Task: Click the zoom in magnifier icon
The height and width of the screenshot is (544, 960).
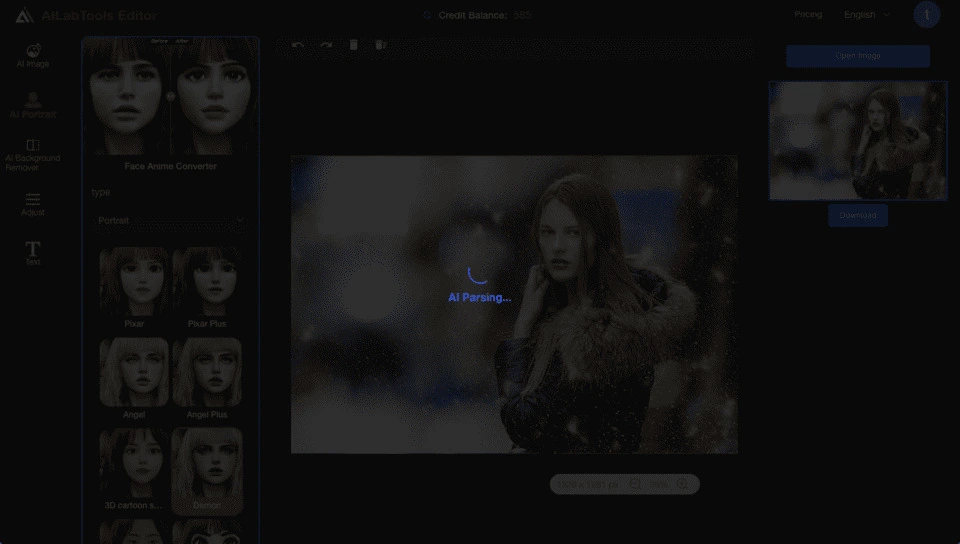Action: point(683,484)
